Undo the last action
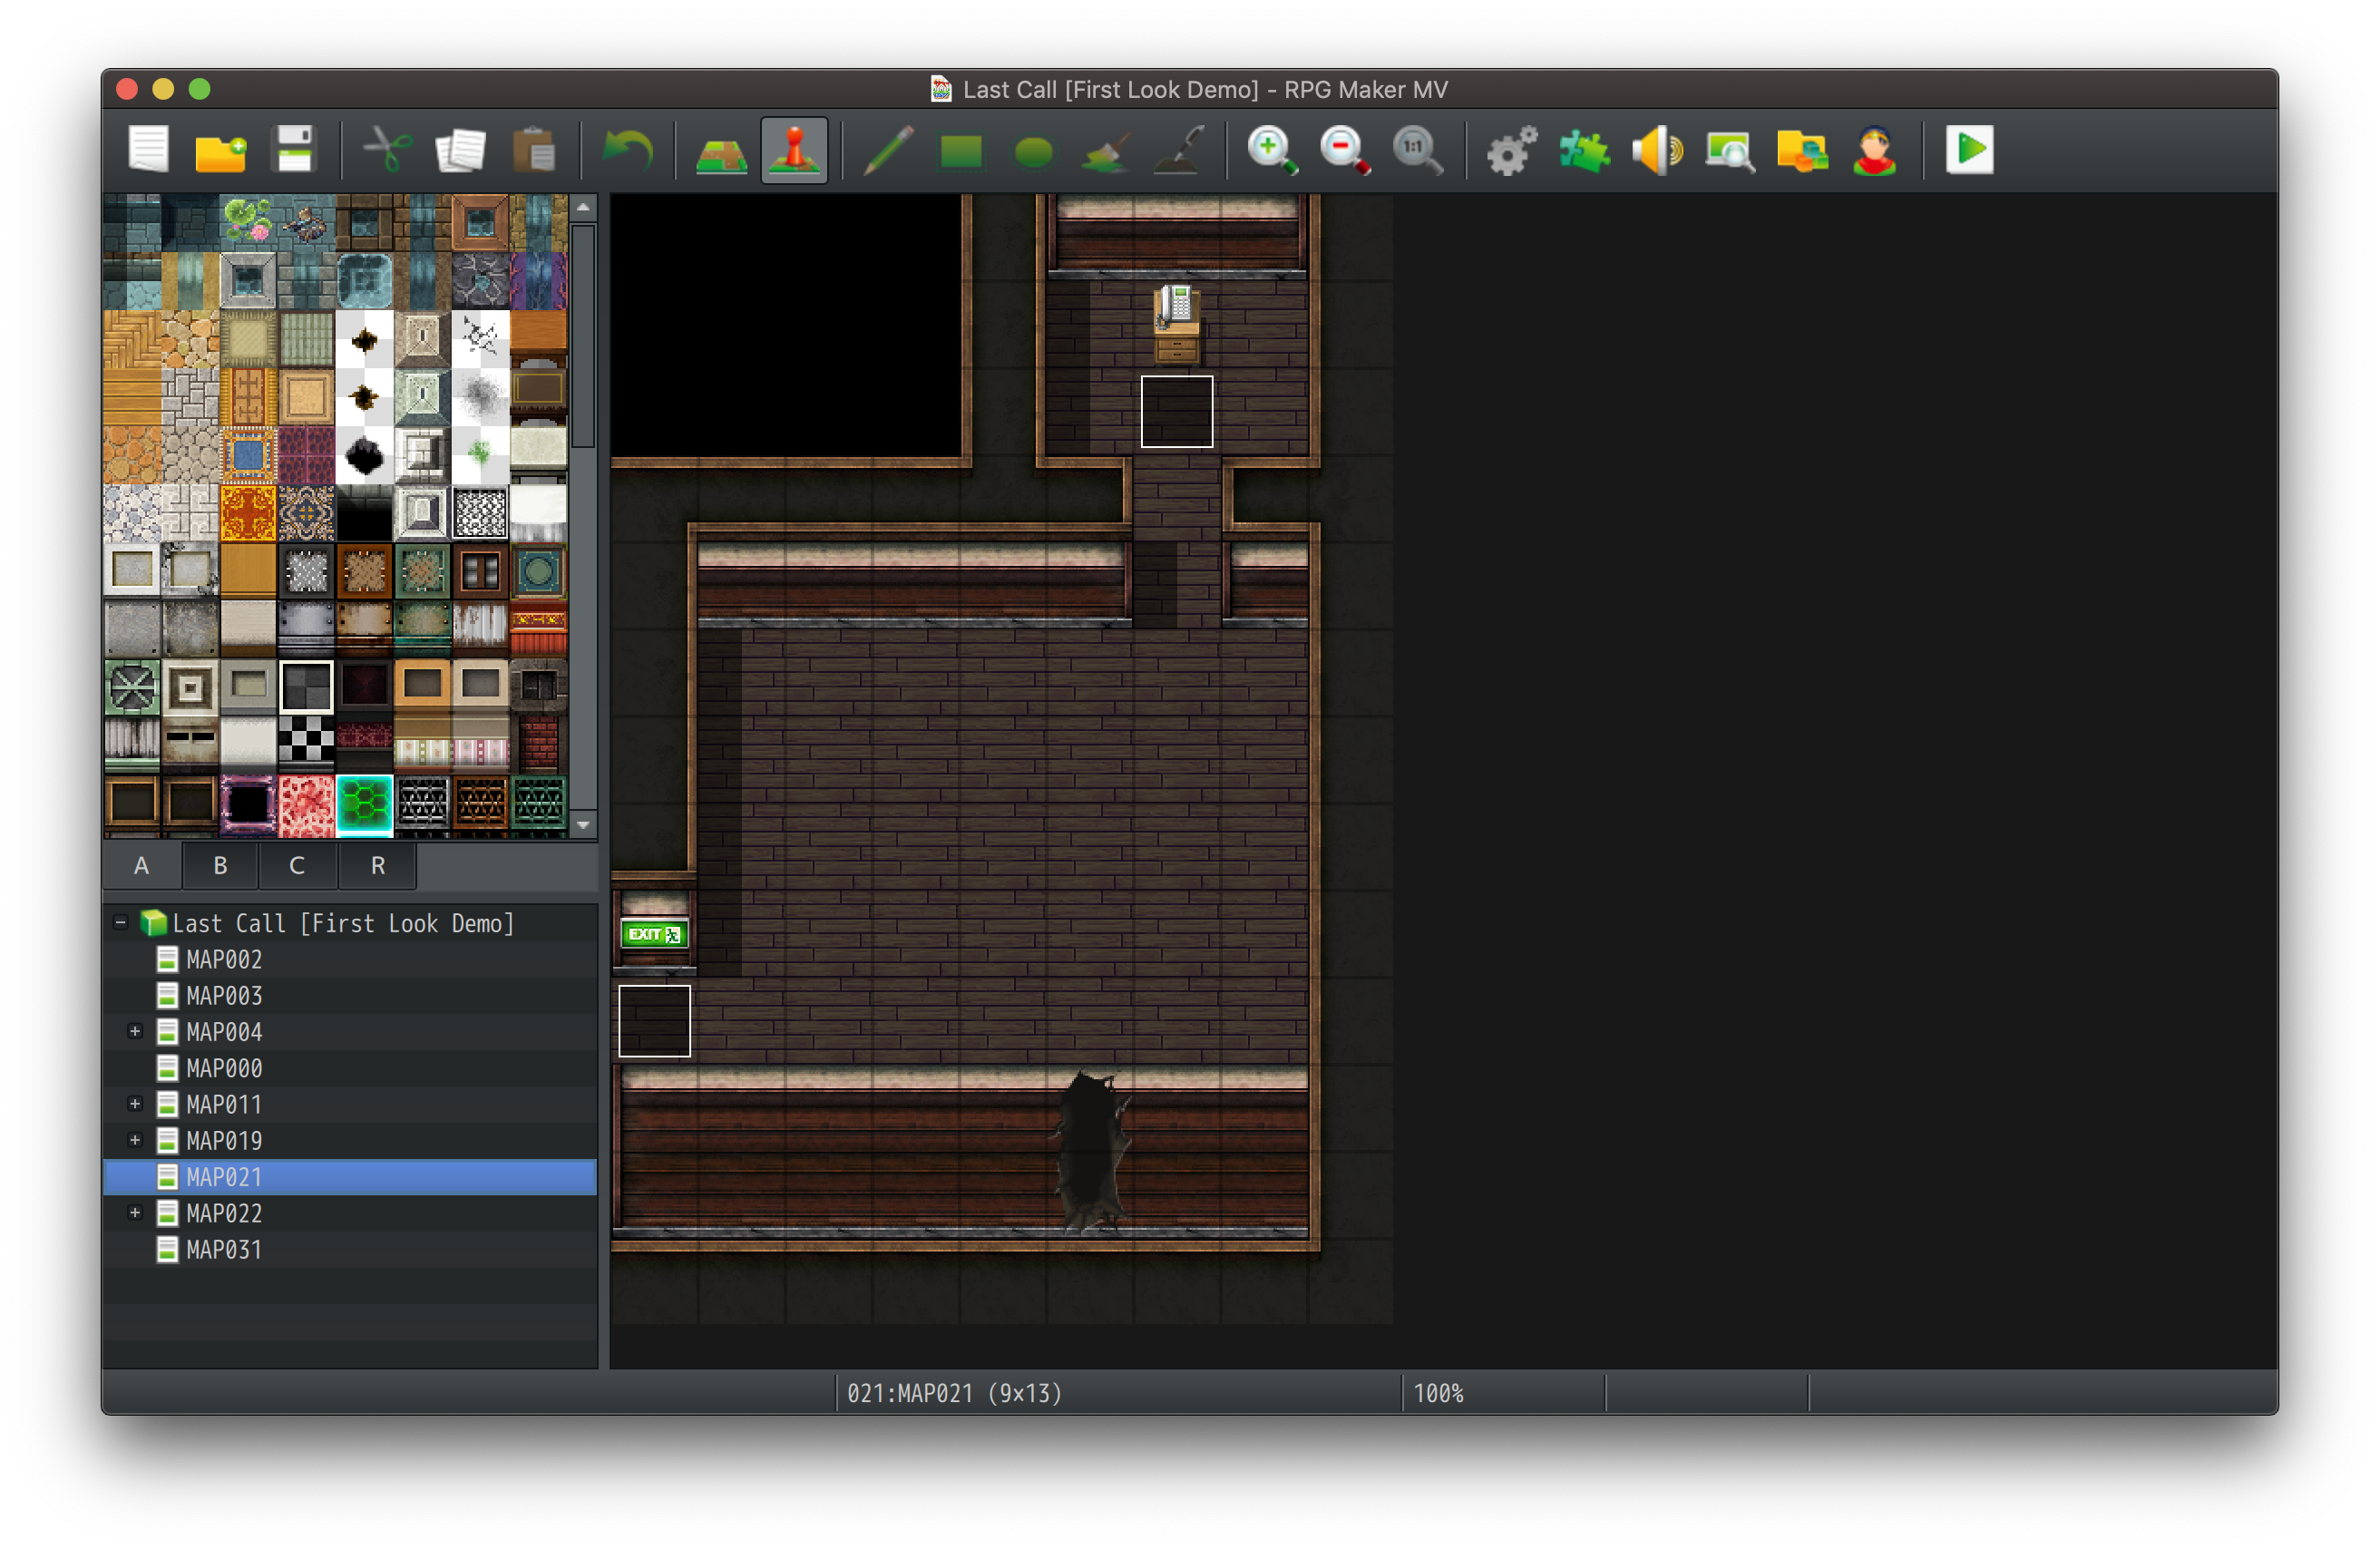This screenshot has height=1549, width=2380. [627, 150]
